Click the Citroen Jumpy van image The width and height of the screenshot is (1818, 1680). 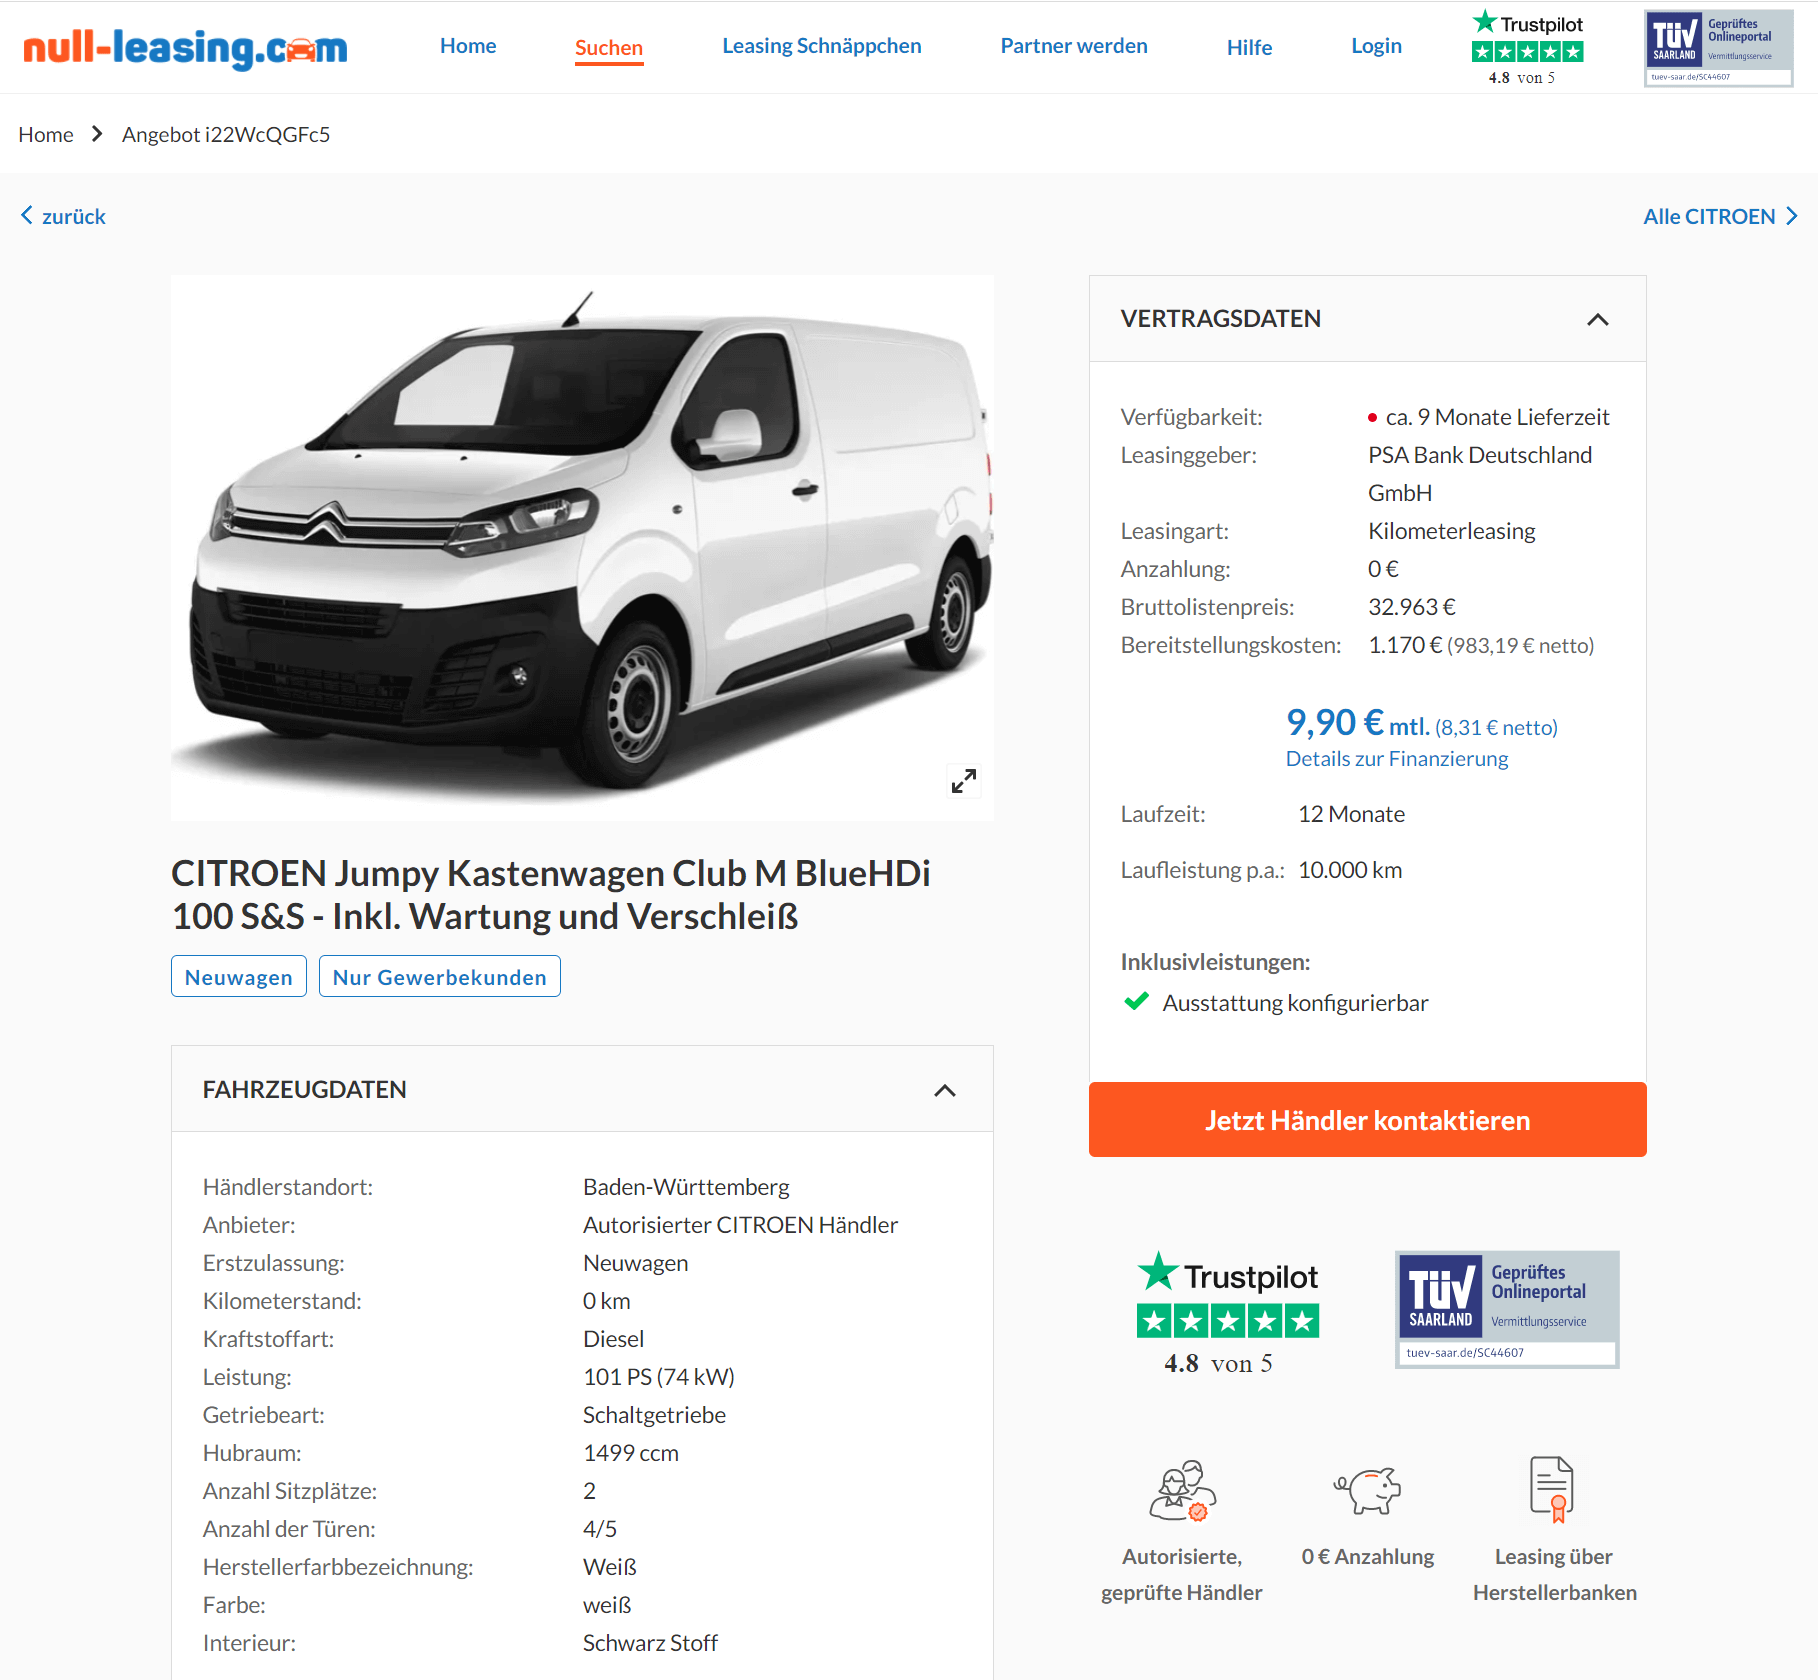(582, 548)
